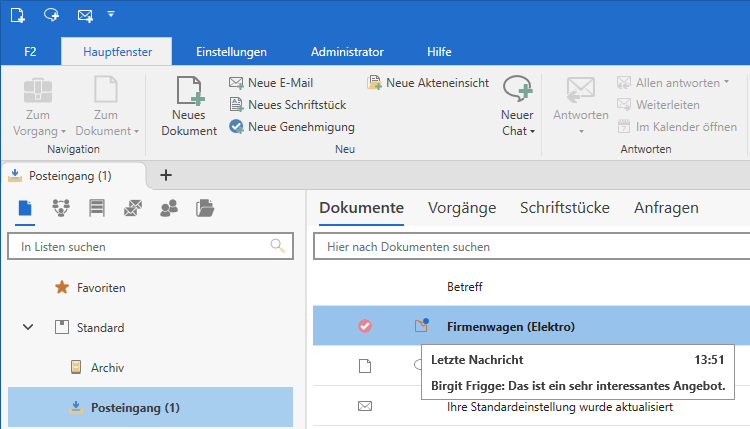Open Favoriten in the sidebar
Image resolution: width=750 pixels, height=429 pixels.
tap(101, 287)
